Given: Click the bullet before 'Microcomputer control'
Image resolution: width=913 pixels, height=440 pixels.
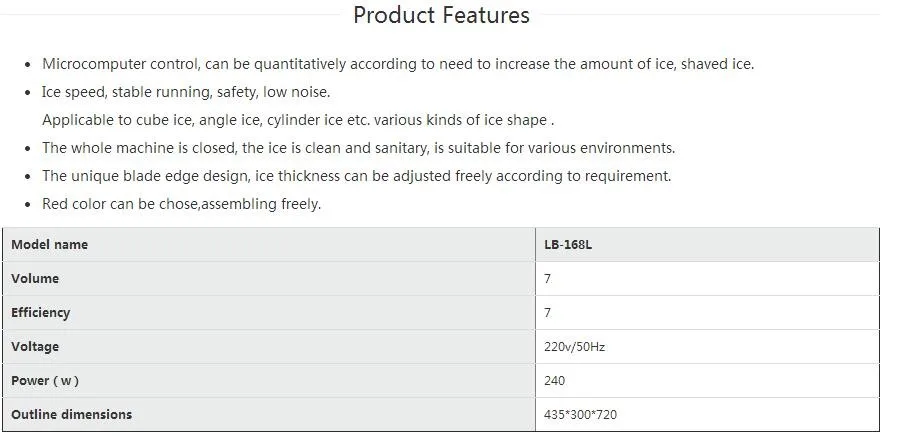Looking at the screenshot, I should [x=27, y=65].
